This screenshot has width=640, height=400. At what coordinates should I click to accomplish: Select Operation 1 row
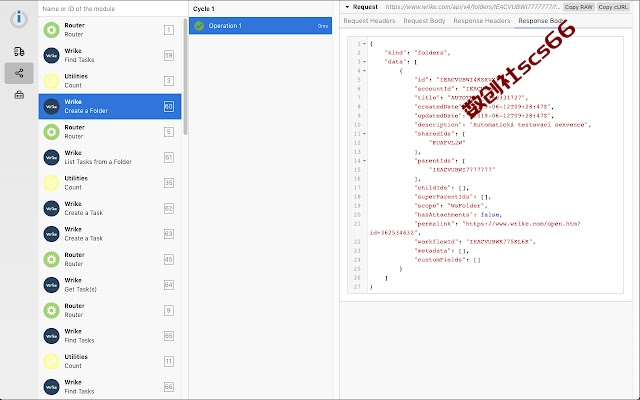click(260, 26)
